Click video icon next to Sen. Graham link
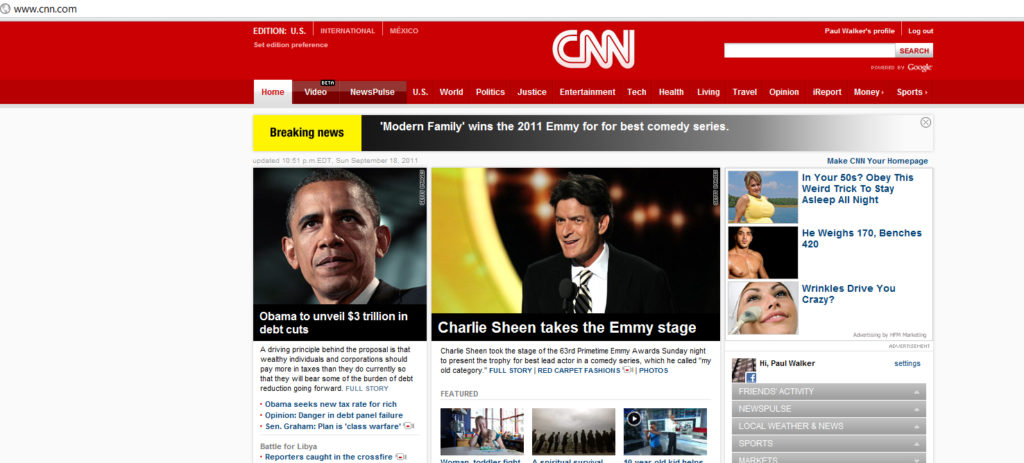Image resolution: width=1024 pixels, height=463 pixels. click(409, 426)
